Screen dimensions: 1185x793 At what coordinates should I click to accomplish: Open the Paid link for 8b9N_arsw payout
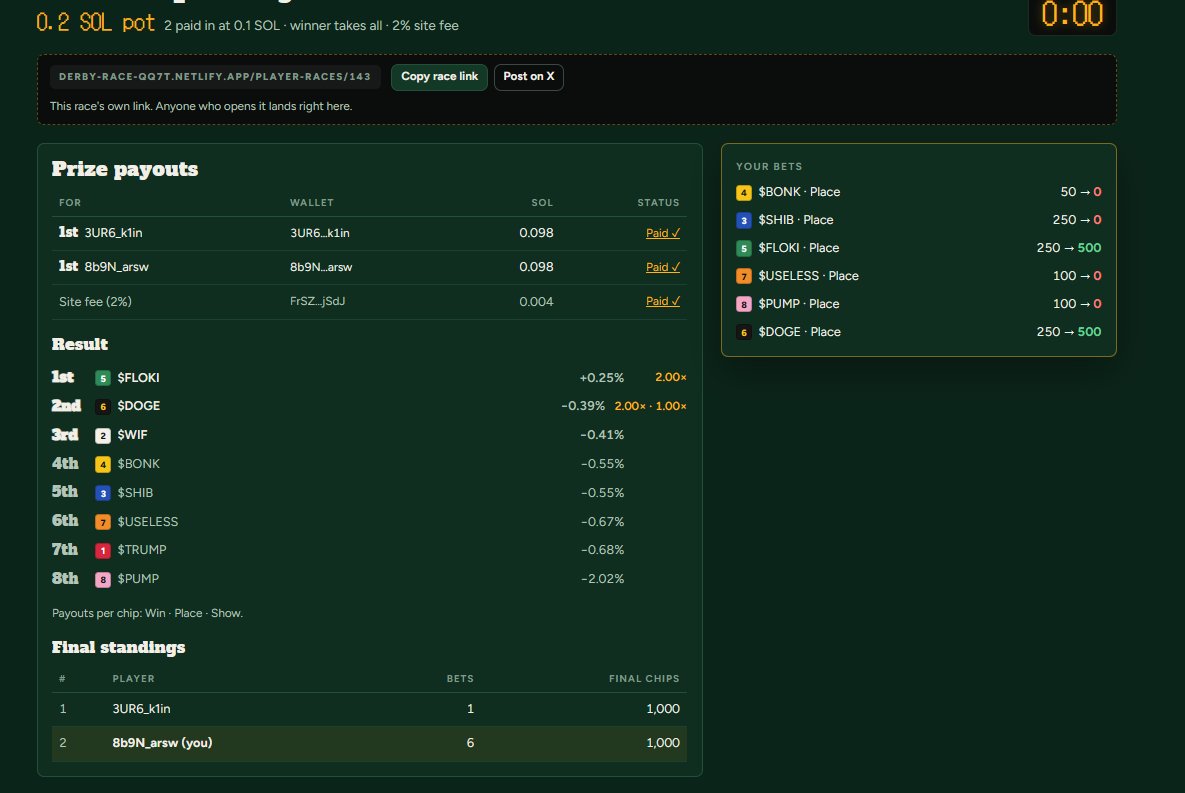tap(662, 267)
